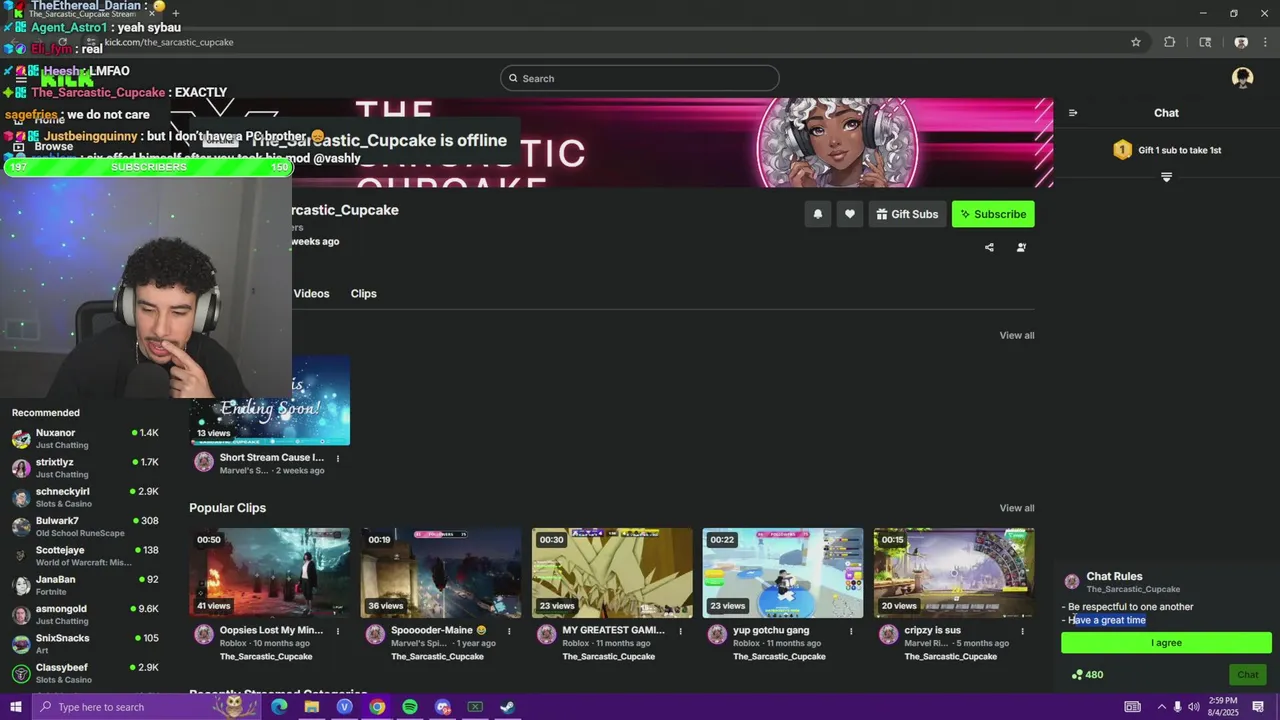
Task: Click the Chat Rules author avatar
Action: pos(1072,582)
